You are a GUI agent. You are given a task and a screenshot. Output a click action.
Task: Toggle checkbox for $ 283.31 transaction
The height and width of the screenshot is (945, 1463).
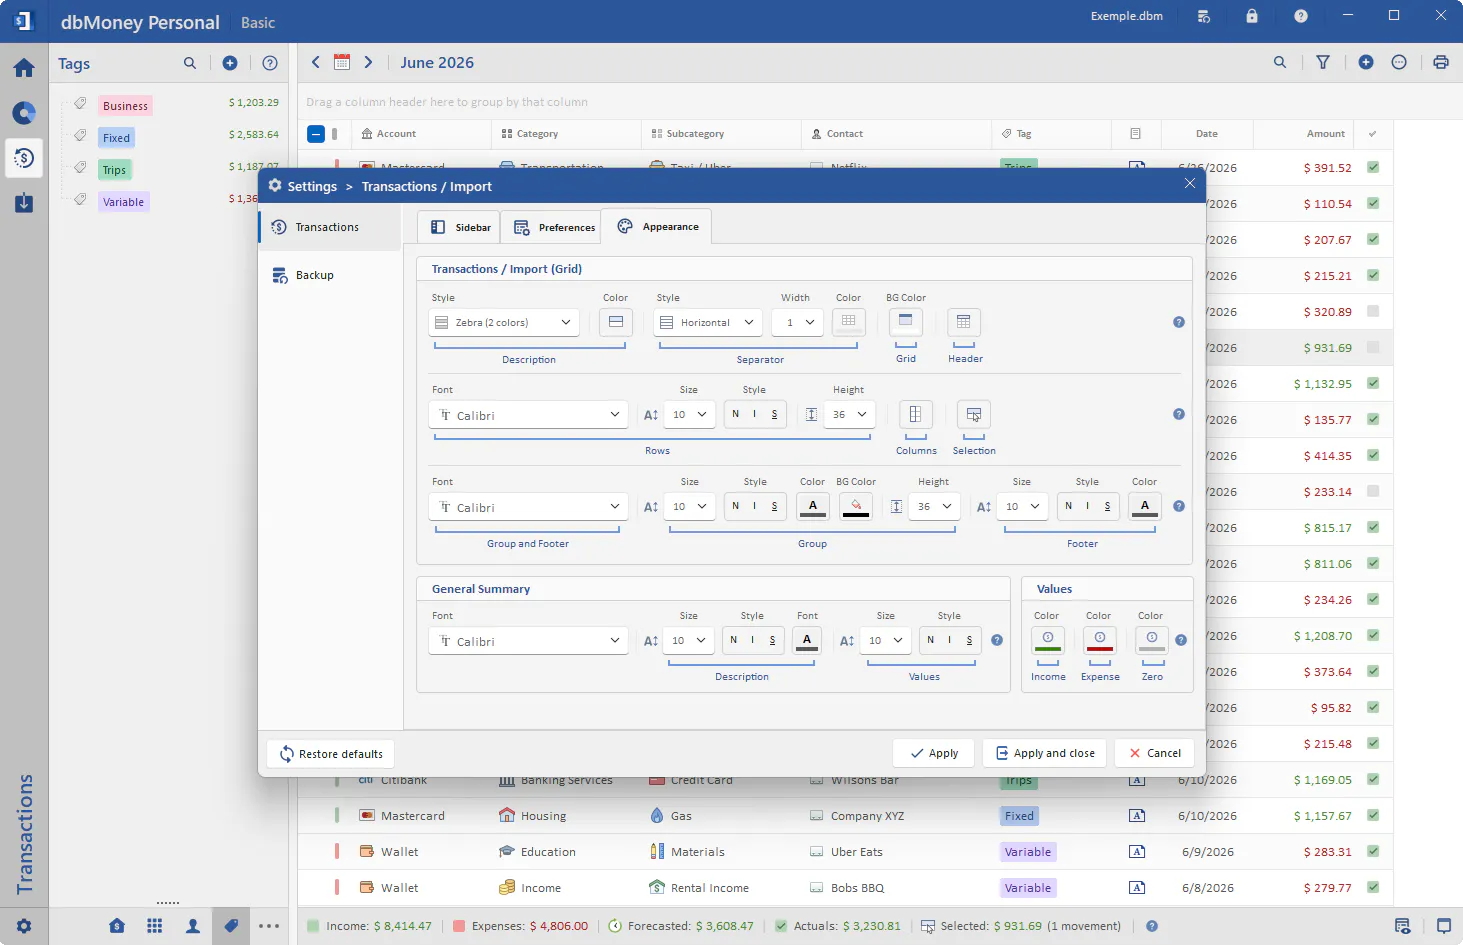click(x=1373, y=852)
